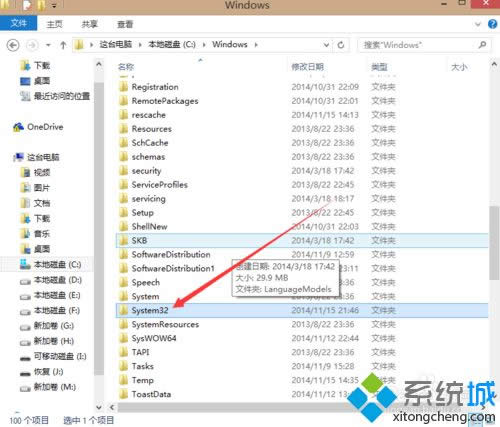This screenshot has width=500, height=427.
Task: Click the back navigation arrow
Action: click(x=13, y=45)
